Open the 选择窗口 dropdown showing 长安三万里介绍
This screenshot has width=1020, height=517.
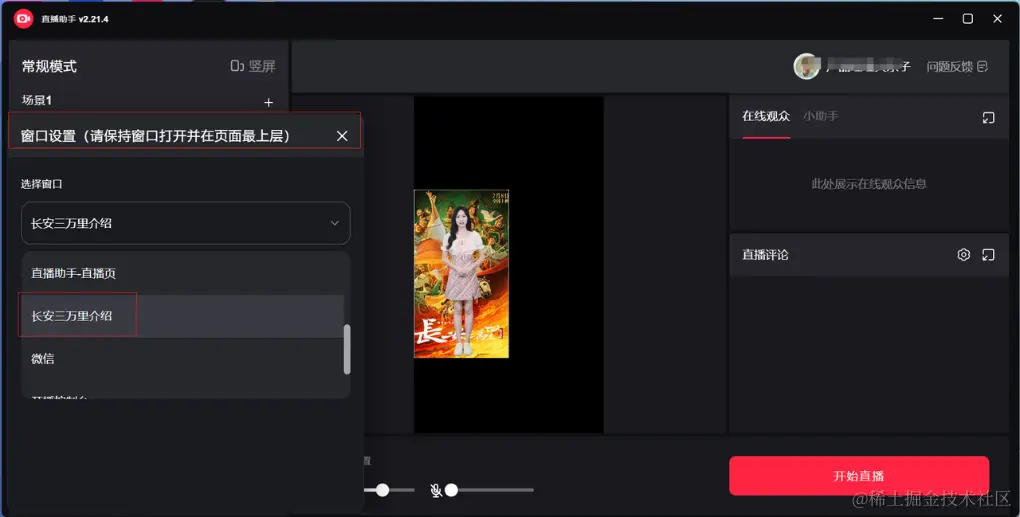click(x=186, y=223)
